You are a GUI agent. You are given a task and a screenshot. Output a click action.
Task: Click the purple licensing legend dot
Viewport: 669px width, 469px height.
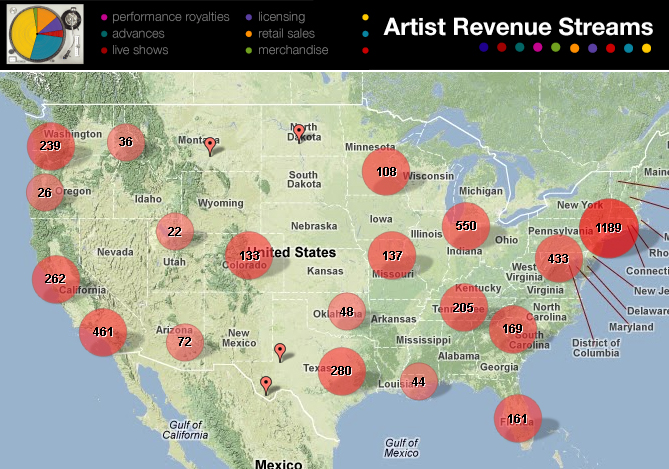tap(249, 17)
